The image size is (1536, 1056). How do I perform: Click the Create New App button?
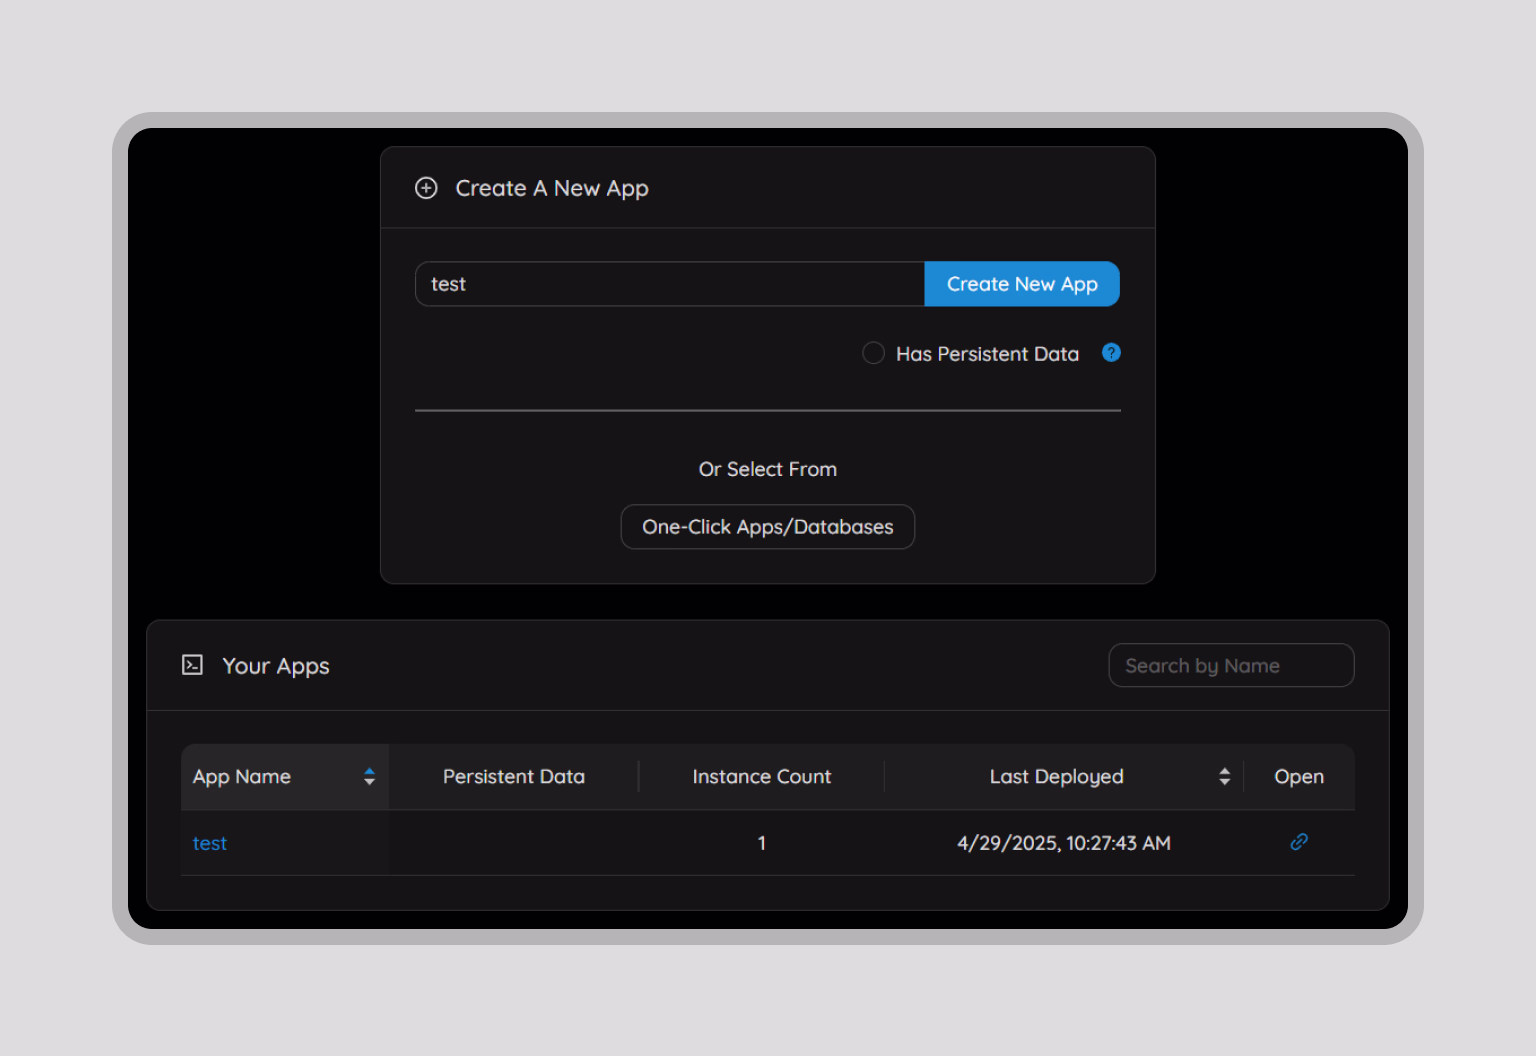[1022, 284]
